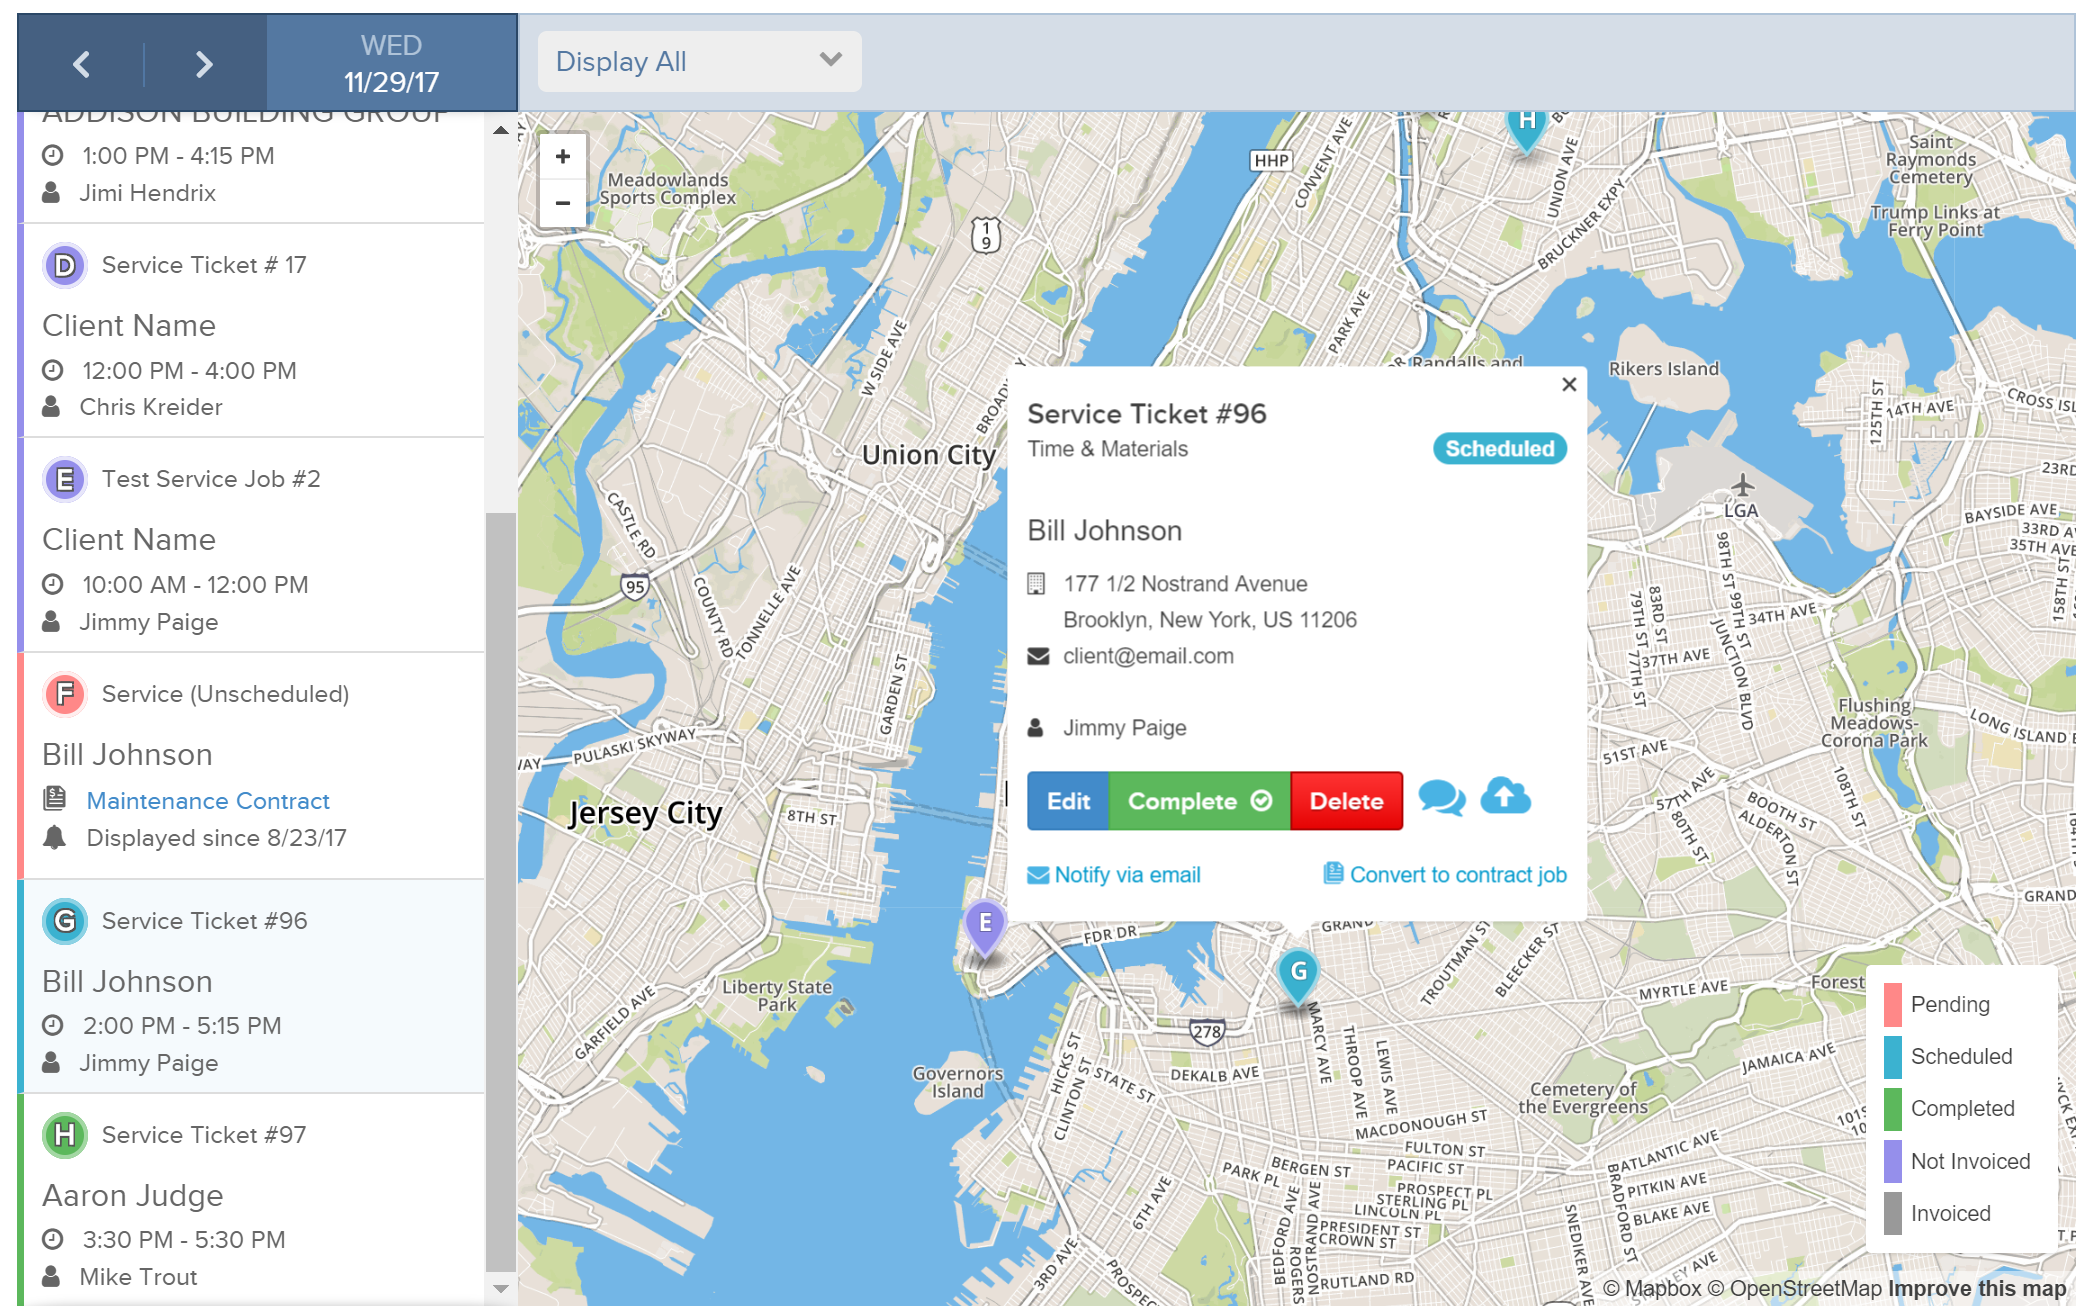Select Service Ticket # 17 title

click(x=204, y=265)
